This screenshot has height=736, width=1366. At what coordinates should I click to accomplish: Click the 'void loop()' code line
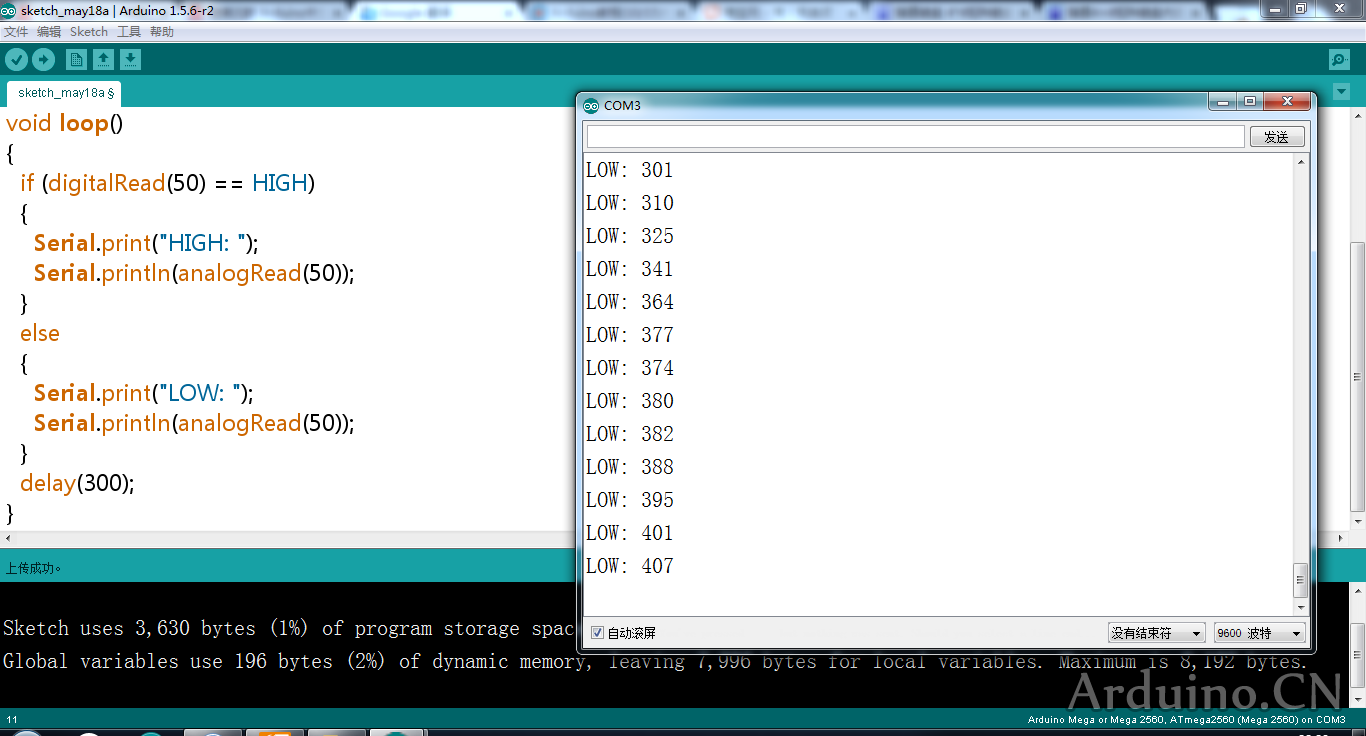click(x=65, y=124)
